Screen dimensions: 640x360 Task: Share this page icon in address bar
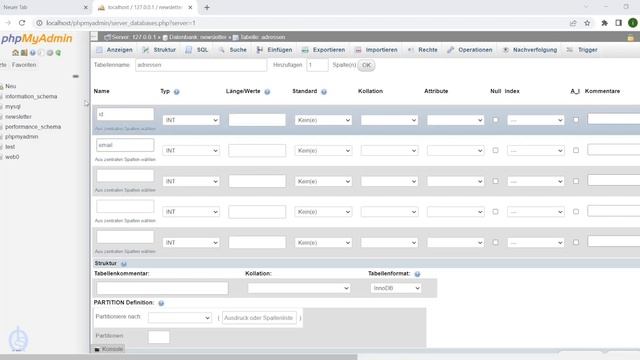pyautogui.click(x=573, y=23)
